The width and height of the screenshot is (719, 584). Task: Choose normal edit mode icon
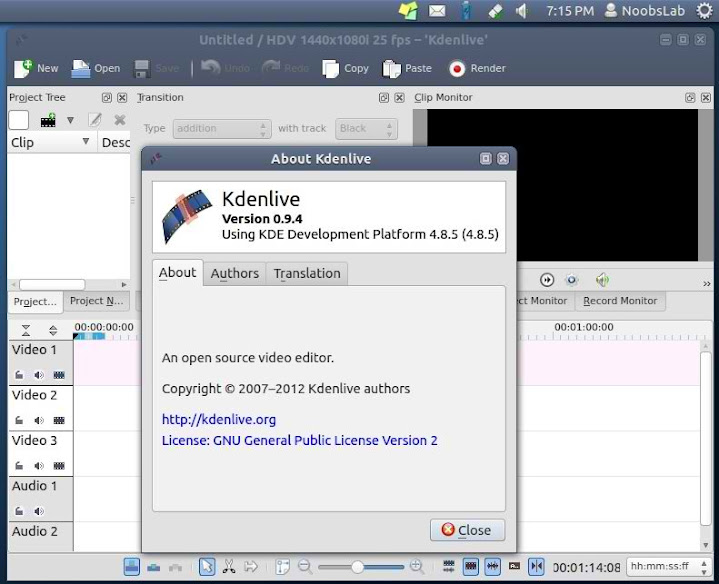pos(132,567)
